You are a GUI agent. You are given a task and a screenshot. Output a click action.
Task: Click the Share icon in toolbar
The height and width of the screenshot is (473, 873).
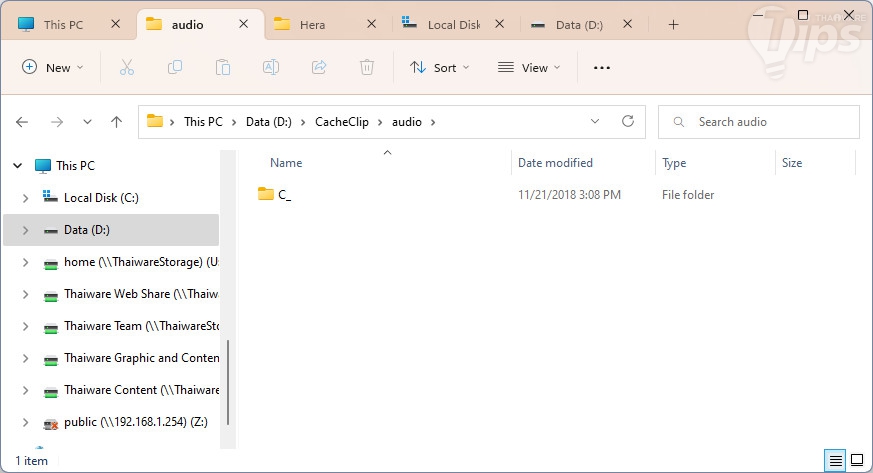pyautogui.click(x=318, y=68)
